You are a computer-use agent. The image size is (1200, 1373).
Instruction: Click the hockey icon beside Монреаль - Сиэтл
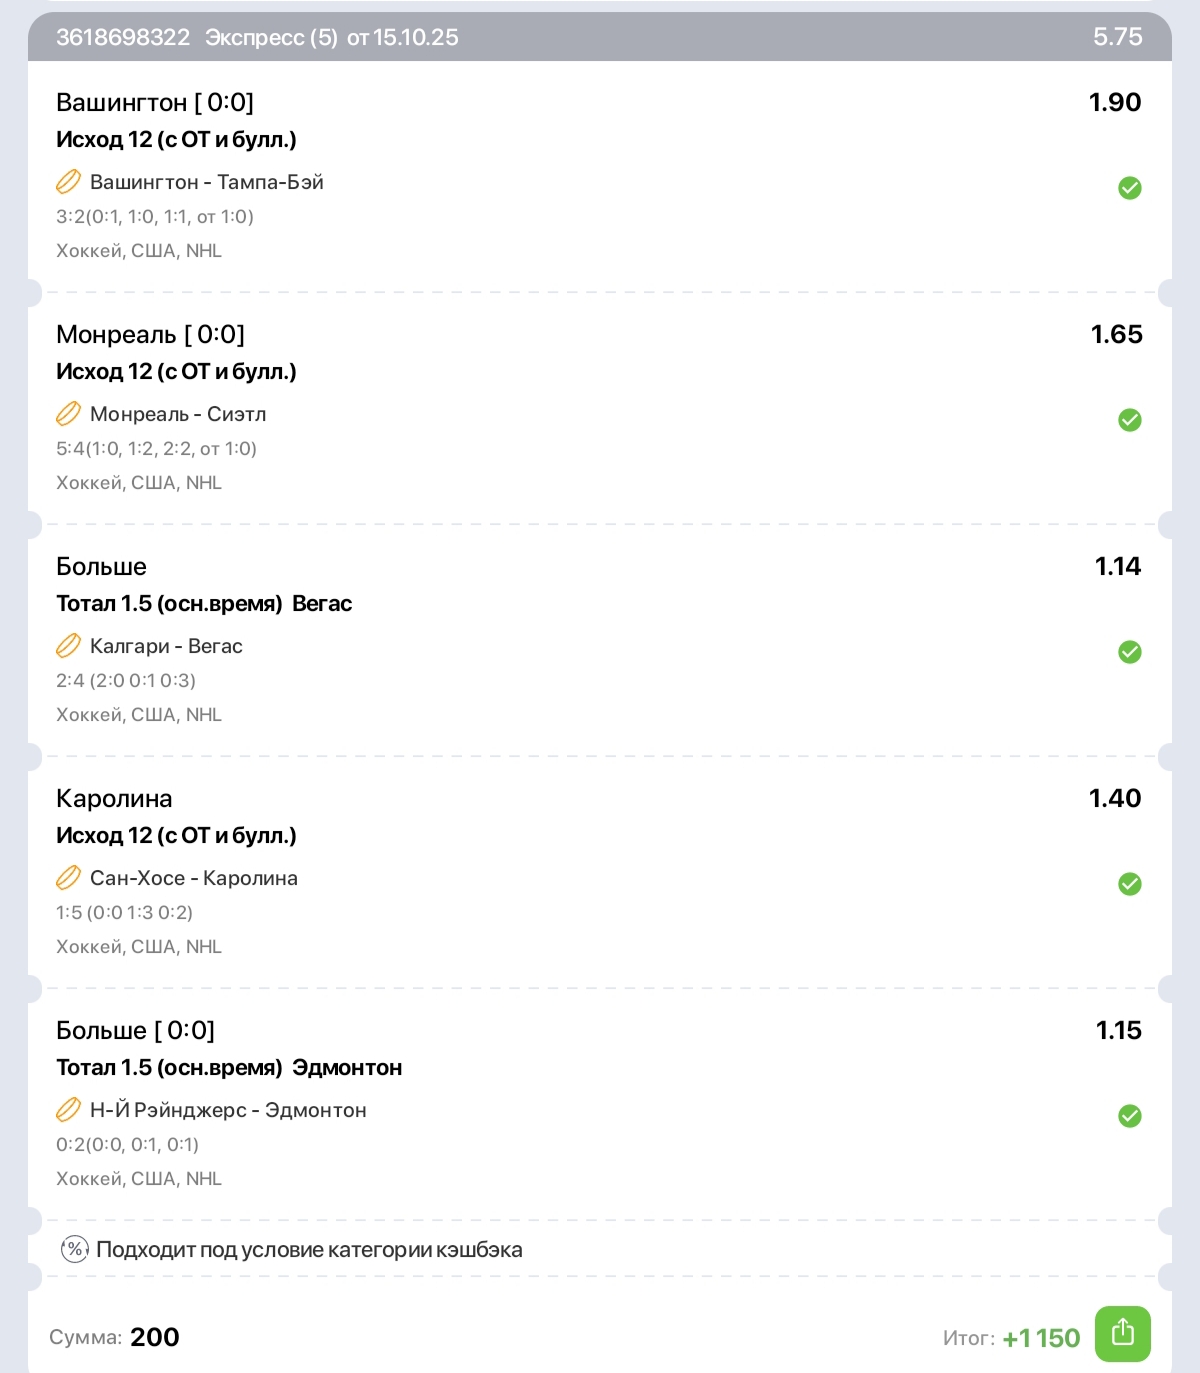coord(68,414)
